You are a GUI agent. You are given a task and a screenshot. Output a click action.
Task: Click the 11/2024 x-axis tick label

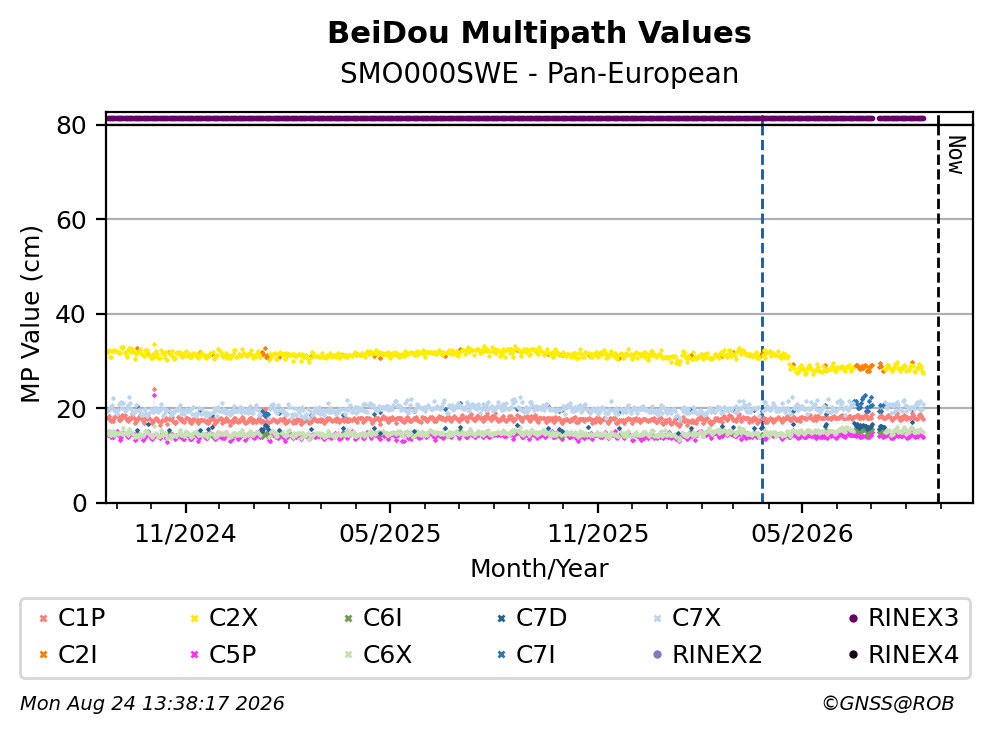[185, 534]
